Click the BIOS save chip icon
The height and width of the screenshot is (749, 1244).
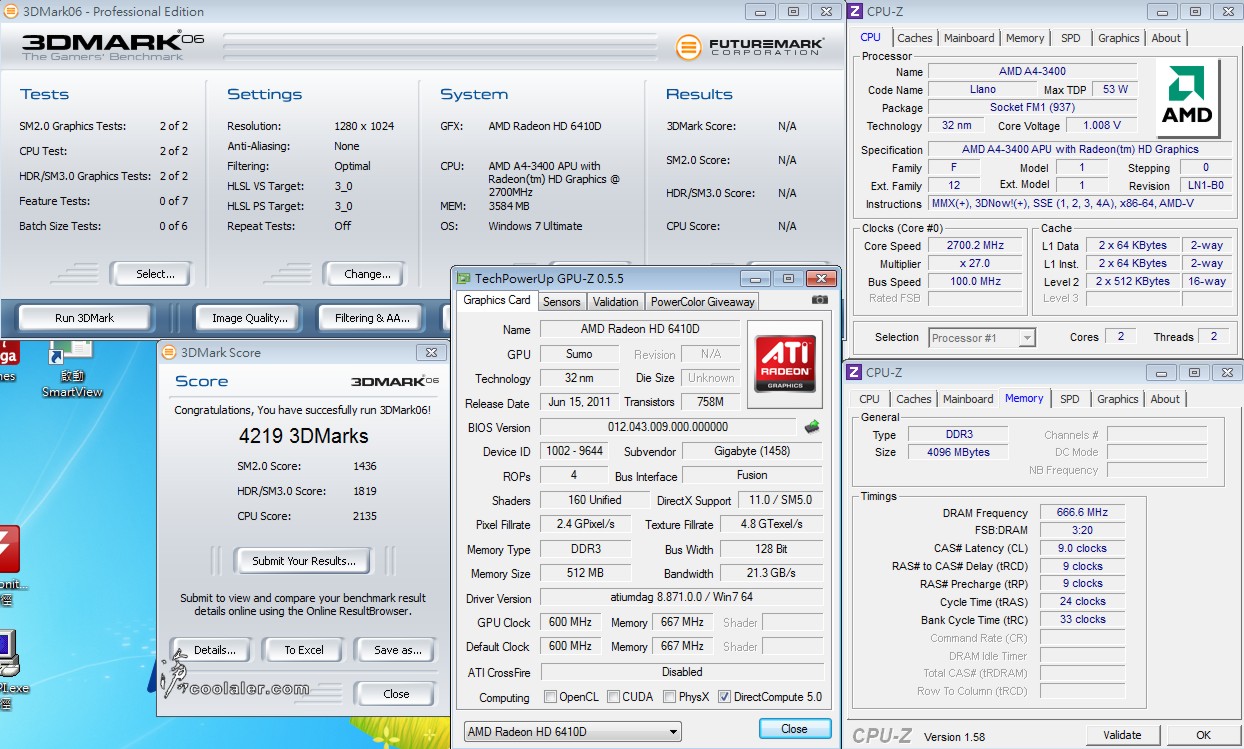coord(812,427)
